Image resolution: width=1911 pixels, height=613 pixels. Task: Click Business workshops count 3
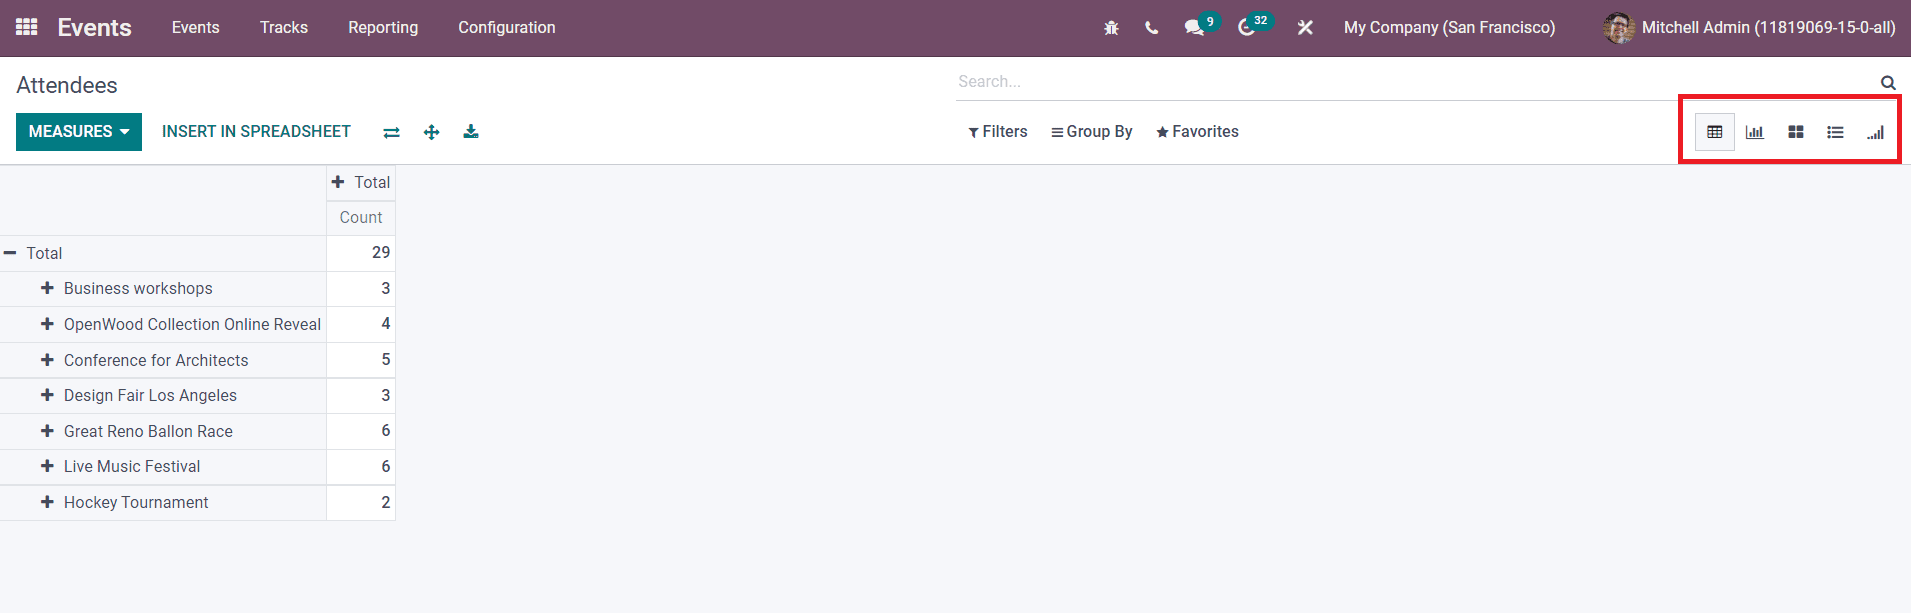tap(361, 288)
